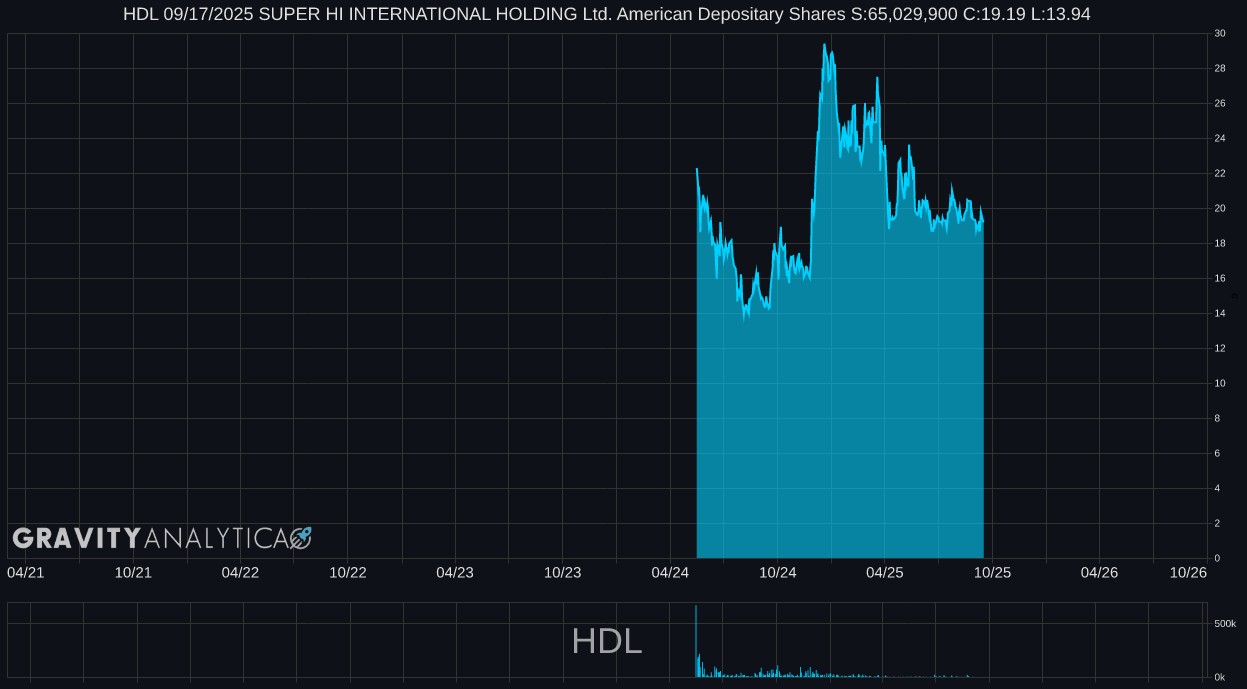1247x689 pixels.
Task: Click the 14 price axis label
Action: tap(1220, 313)
